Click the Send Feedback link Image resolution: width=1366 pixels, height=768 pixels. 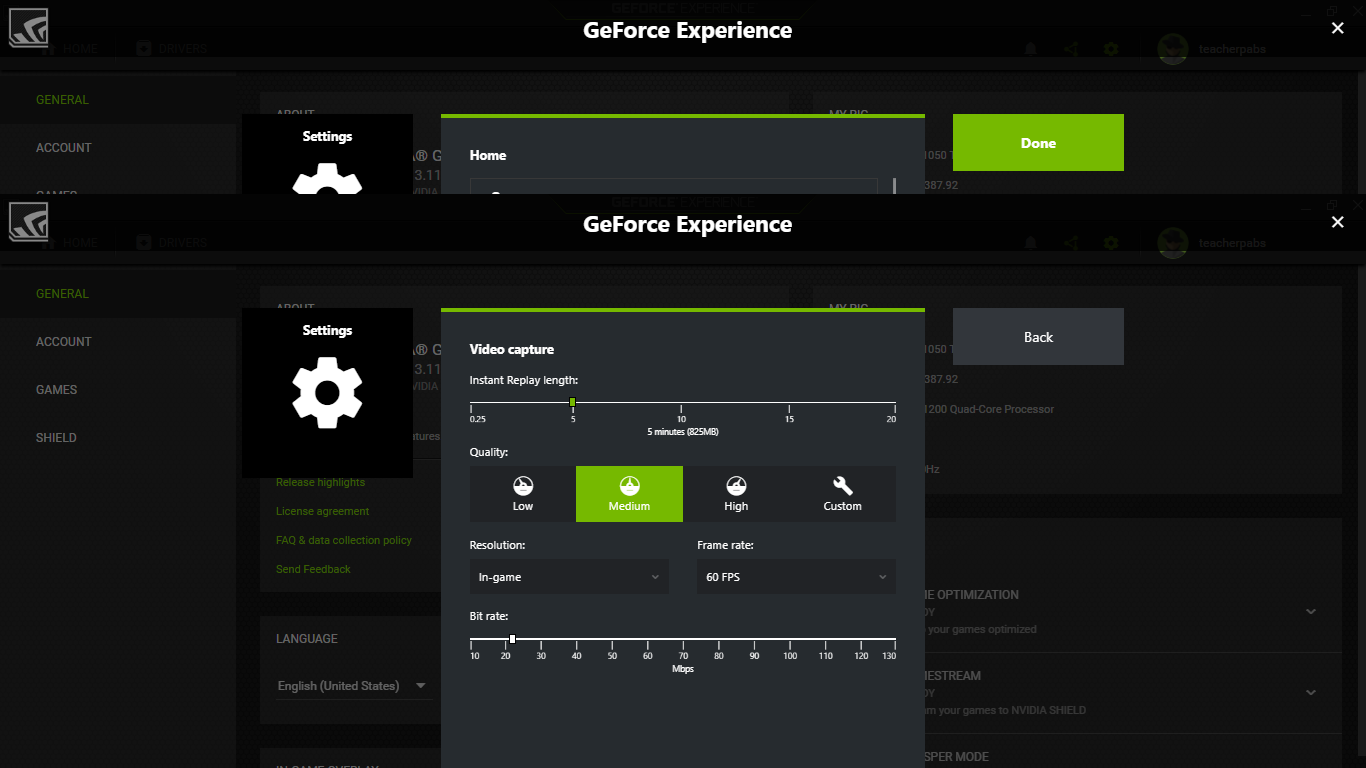[313, 570]
